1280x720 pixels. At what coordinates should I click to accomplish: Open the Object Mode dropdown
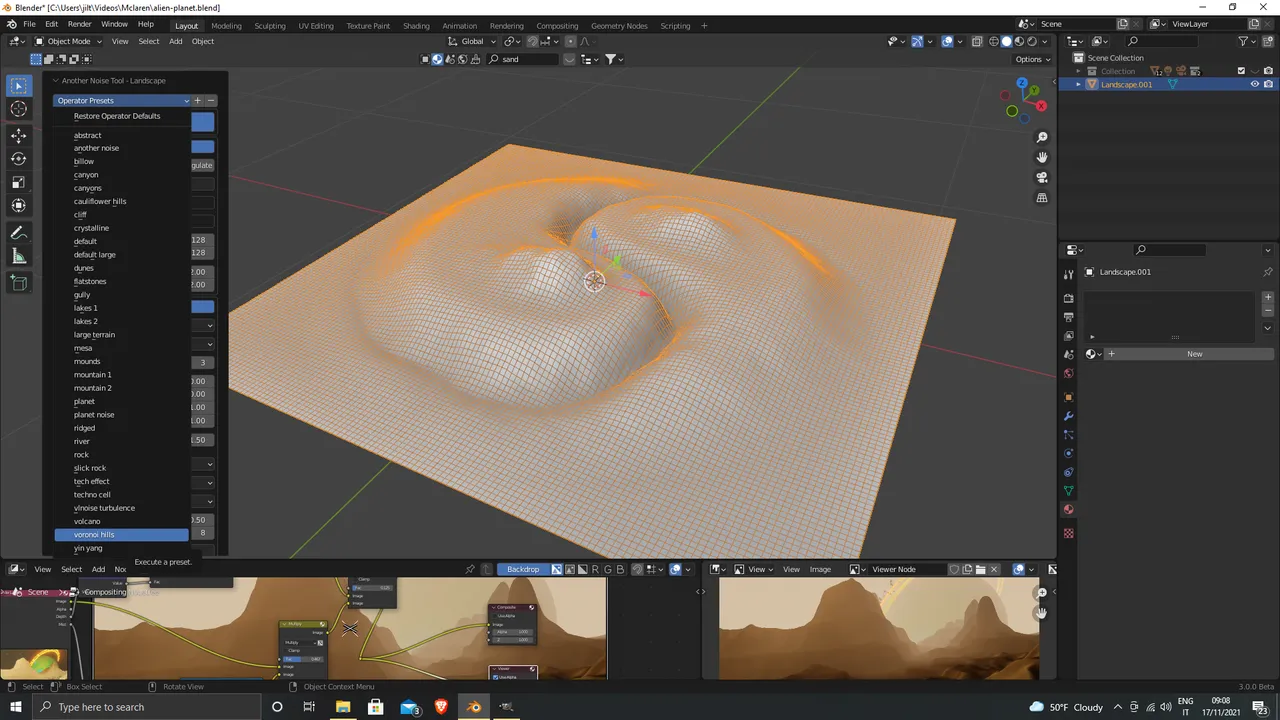[x=67, y=41]
